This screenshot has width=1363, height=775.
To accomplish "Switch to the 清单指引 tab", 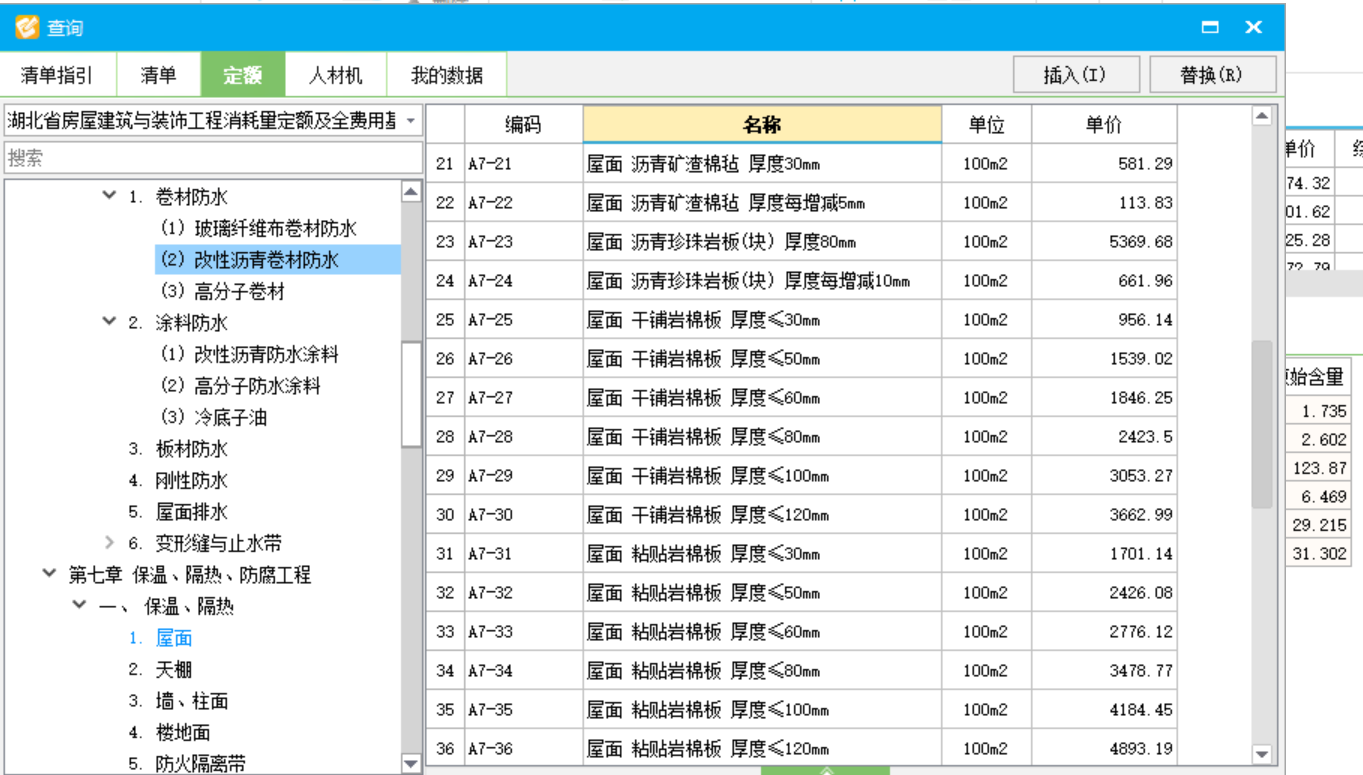I will click(x=57, y=75).
